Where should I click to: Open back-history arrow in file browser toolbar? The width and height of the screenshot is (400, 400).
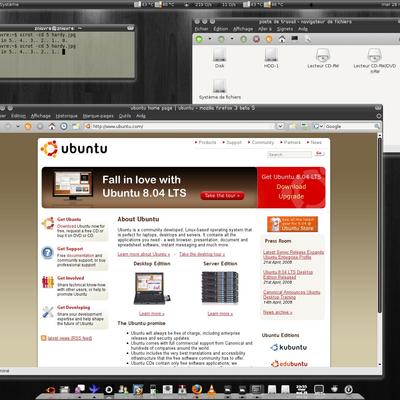click(x=210, y=39)
